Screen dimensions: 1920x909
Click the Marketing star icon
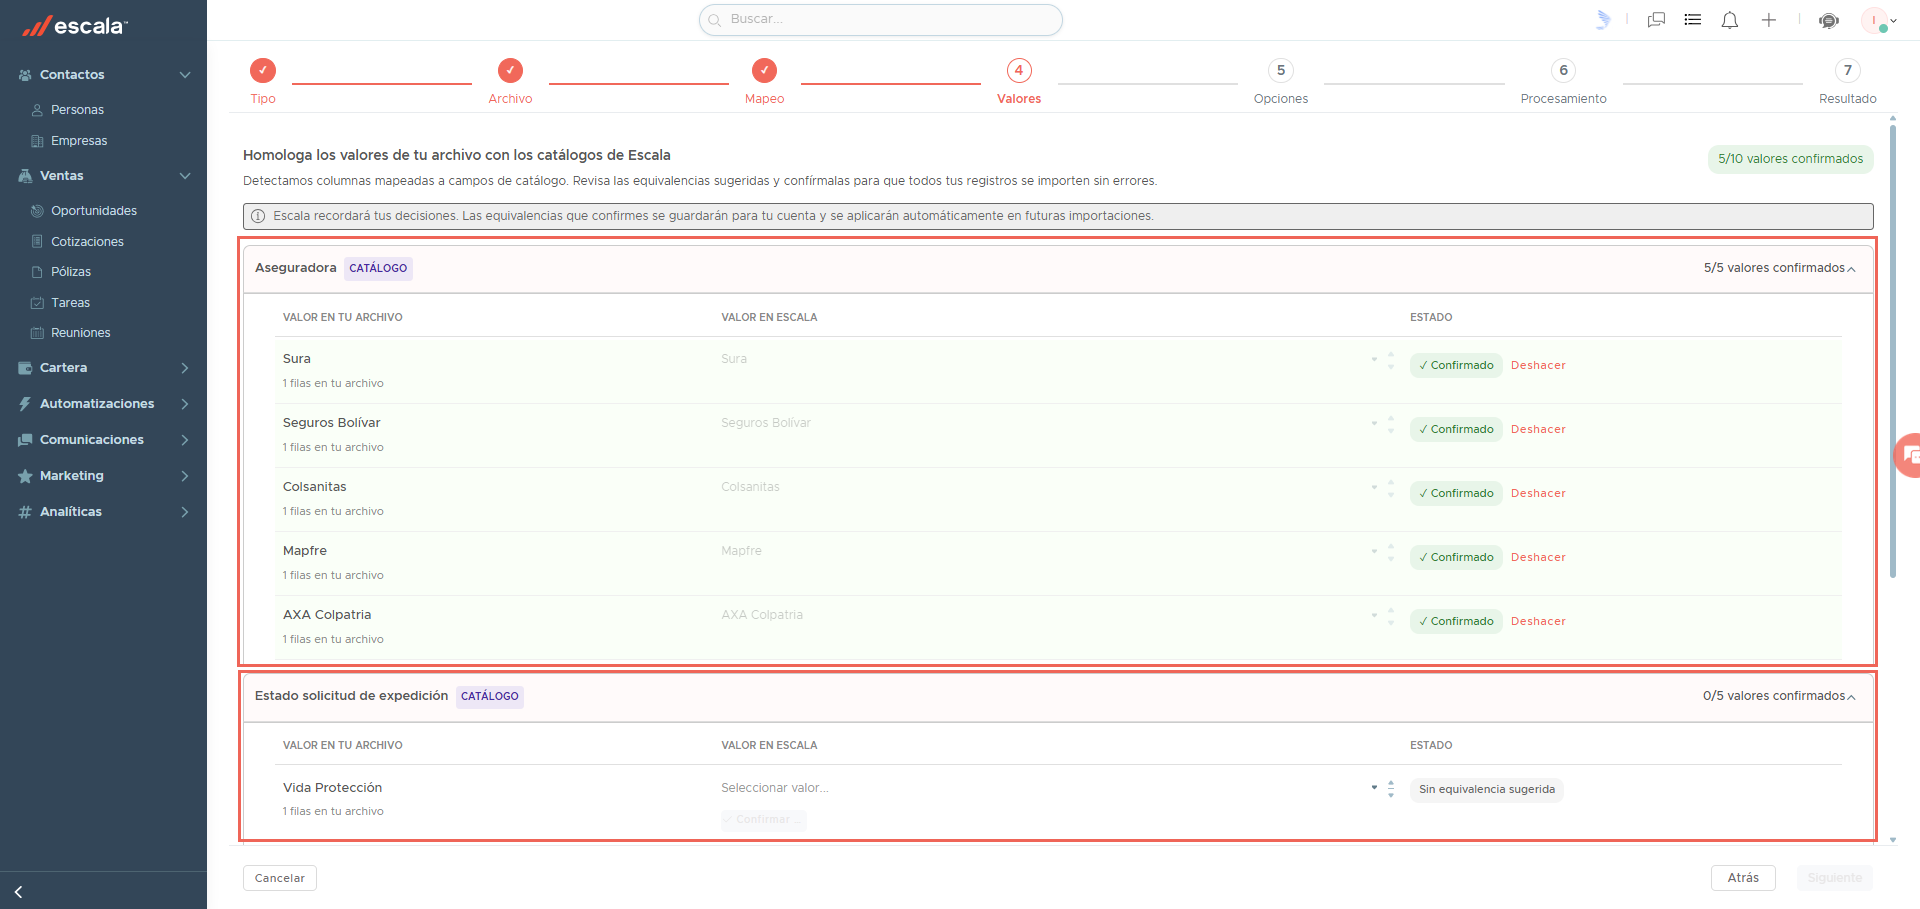click(25, 476)
